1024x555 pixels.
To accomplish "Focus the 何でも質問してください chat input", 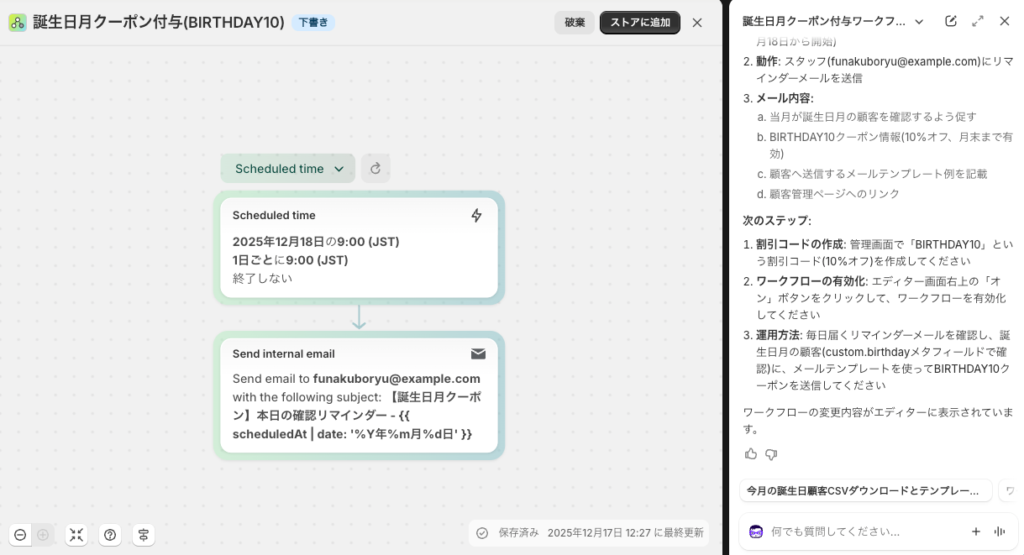I will pos(860,531).
